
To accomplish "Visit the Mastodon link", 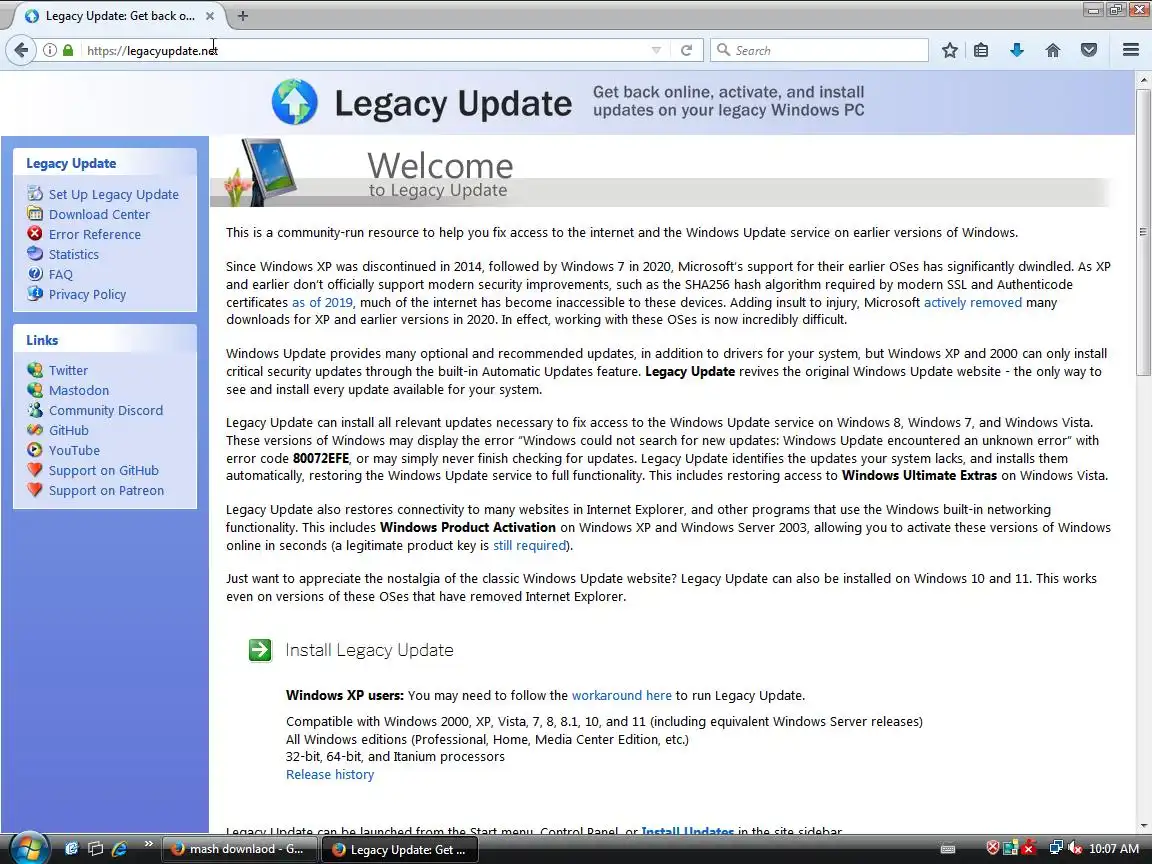I will (79, 390).
